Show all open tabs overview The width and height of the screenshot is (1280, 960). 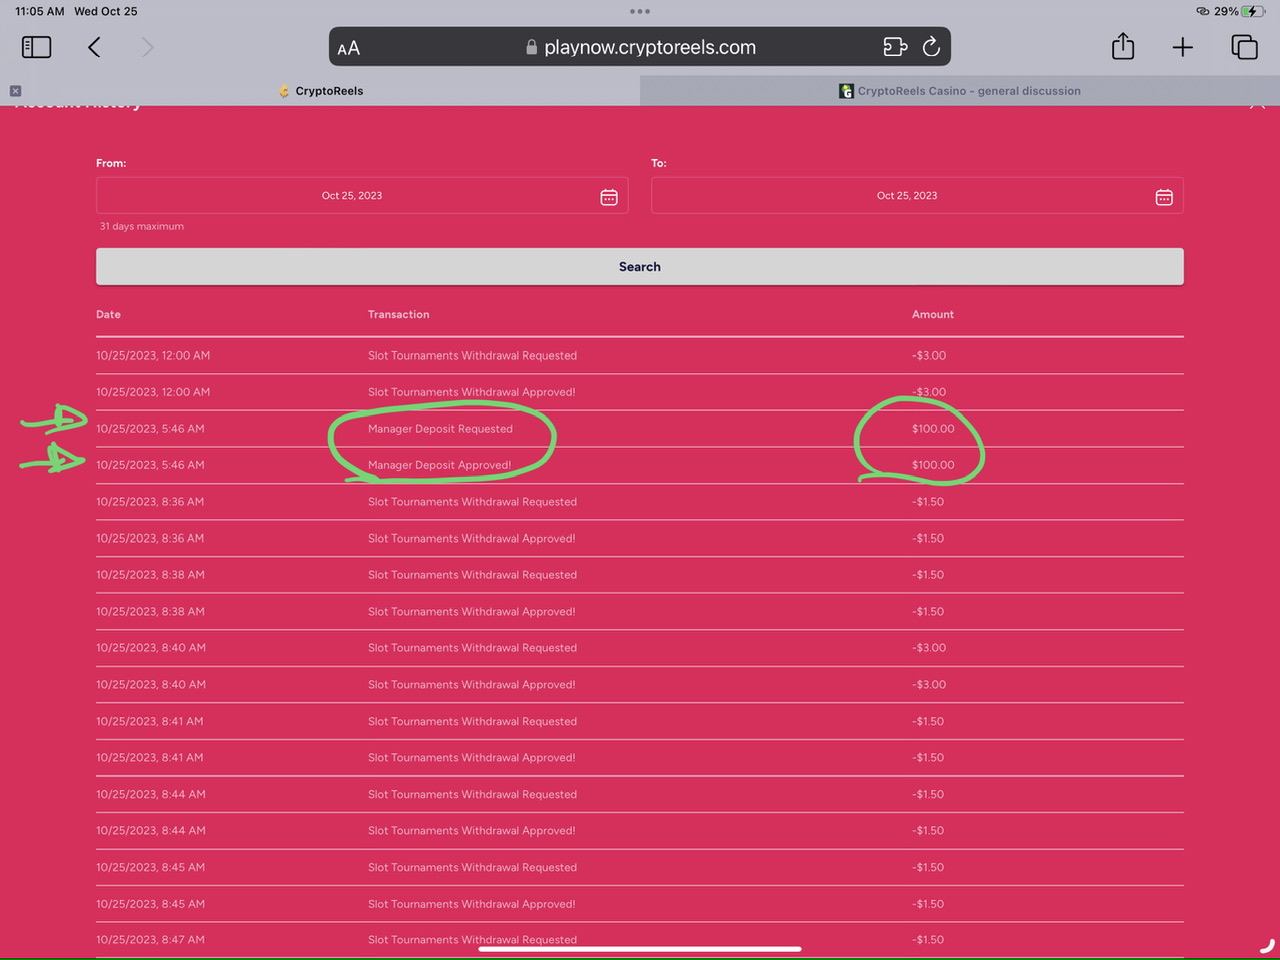pos(1244,47)
